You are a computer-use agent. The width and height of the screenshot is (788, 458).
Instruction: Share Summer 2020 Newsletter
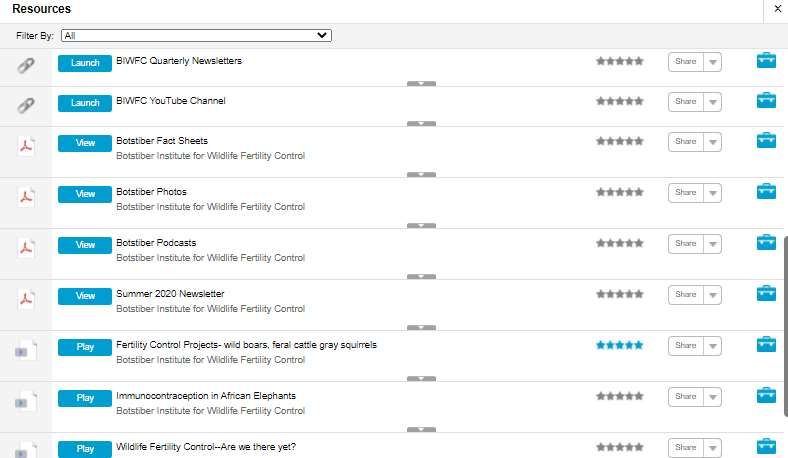click(685, 295)
